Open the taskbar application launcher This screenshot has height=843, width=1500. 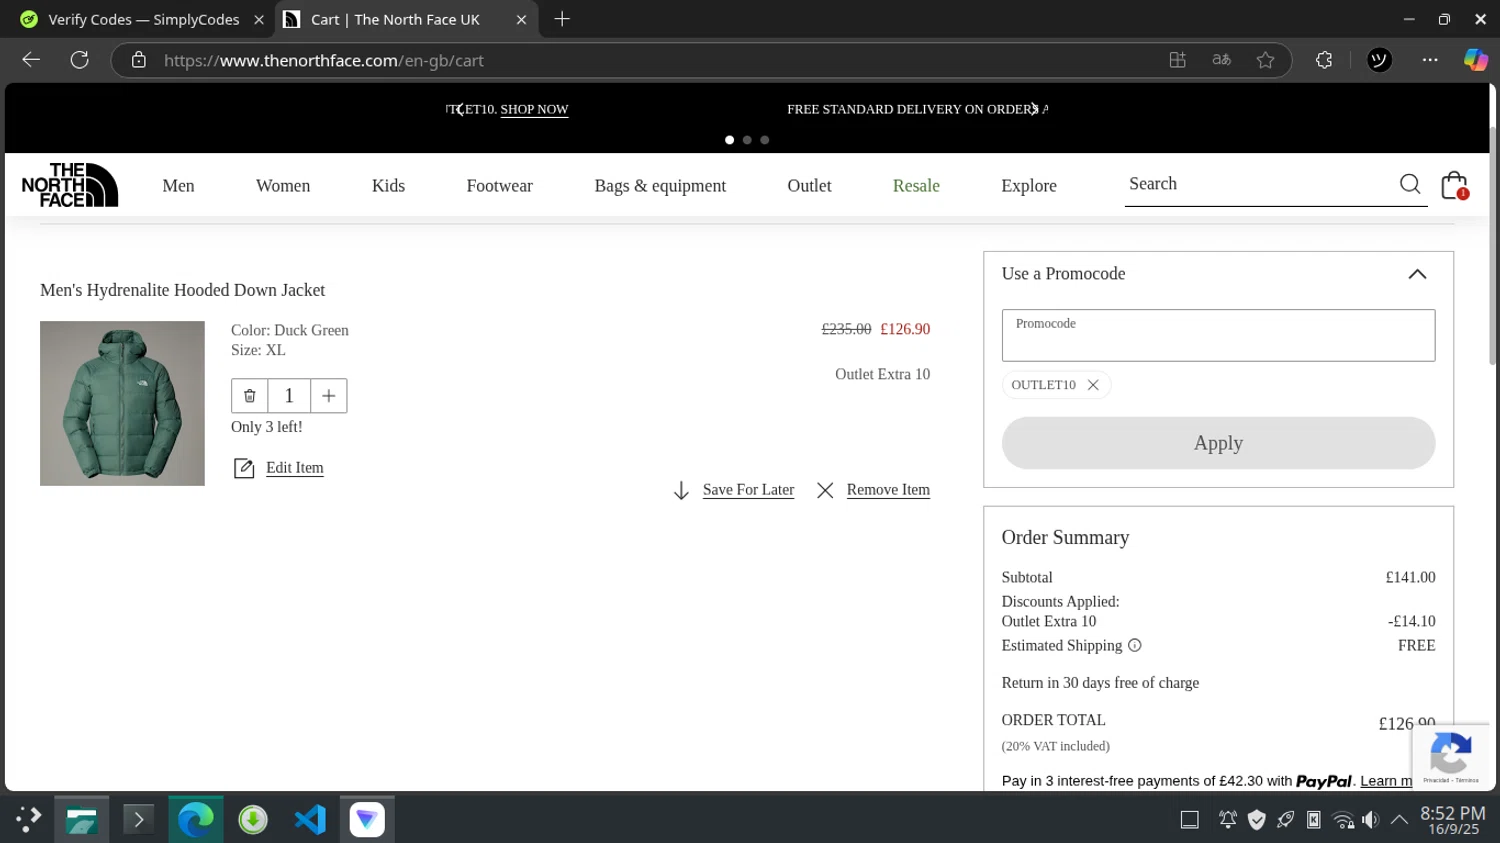(x=28, y=820)
